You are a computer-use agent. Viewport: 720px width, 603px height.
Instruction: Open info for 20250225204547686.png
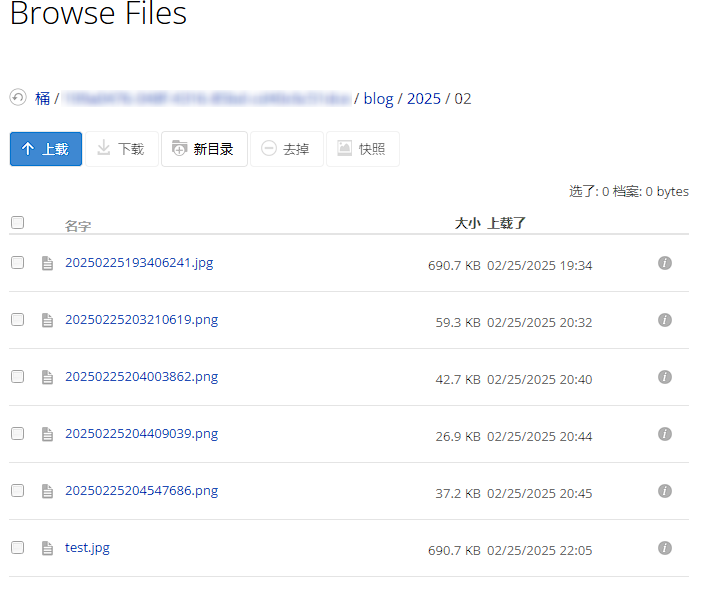665,491
